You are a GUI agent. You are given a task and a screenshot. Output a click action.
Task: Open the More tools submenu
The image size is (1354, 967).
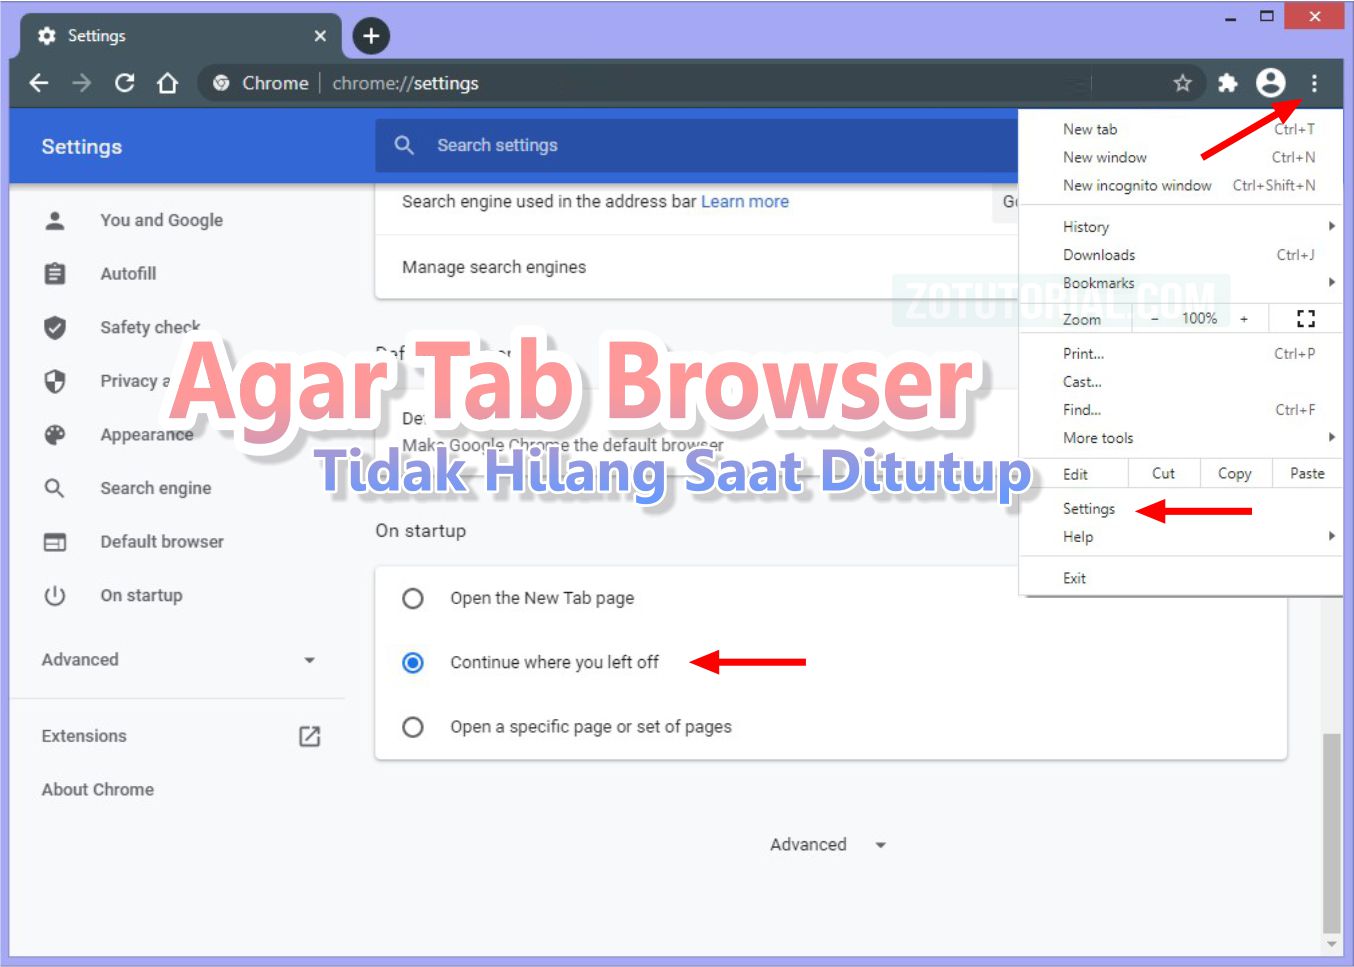(x=1098, y=438)
